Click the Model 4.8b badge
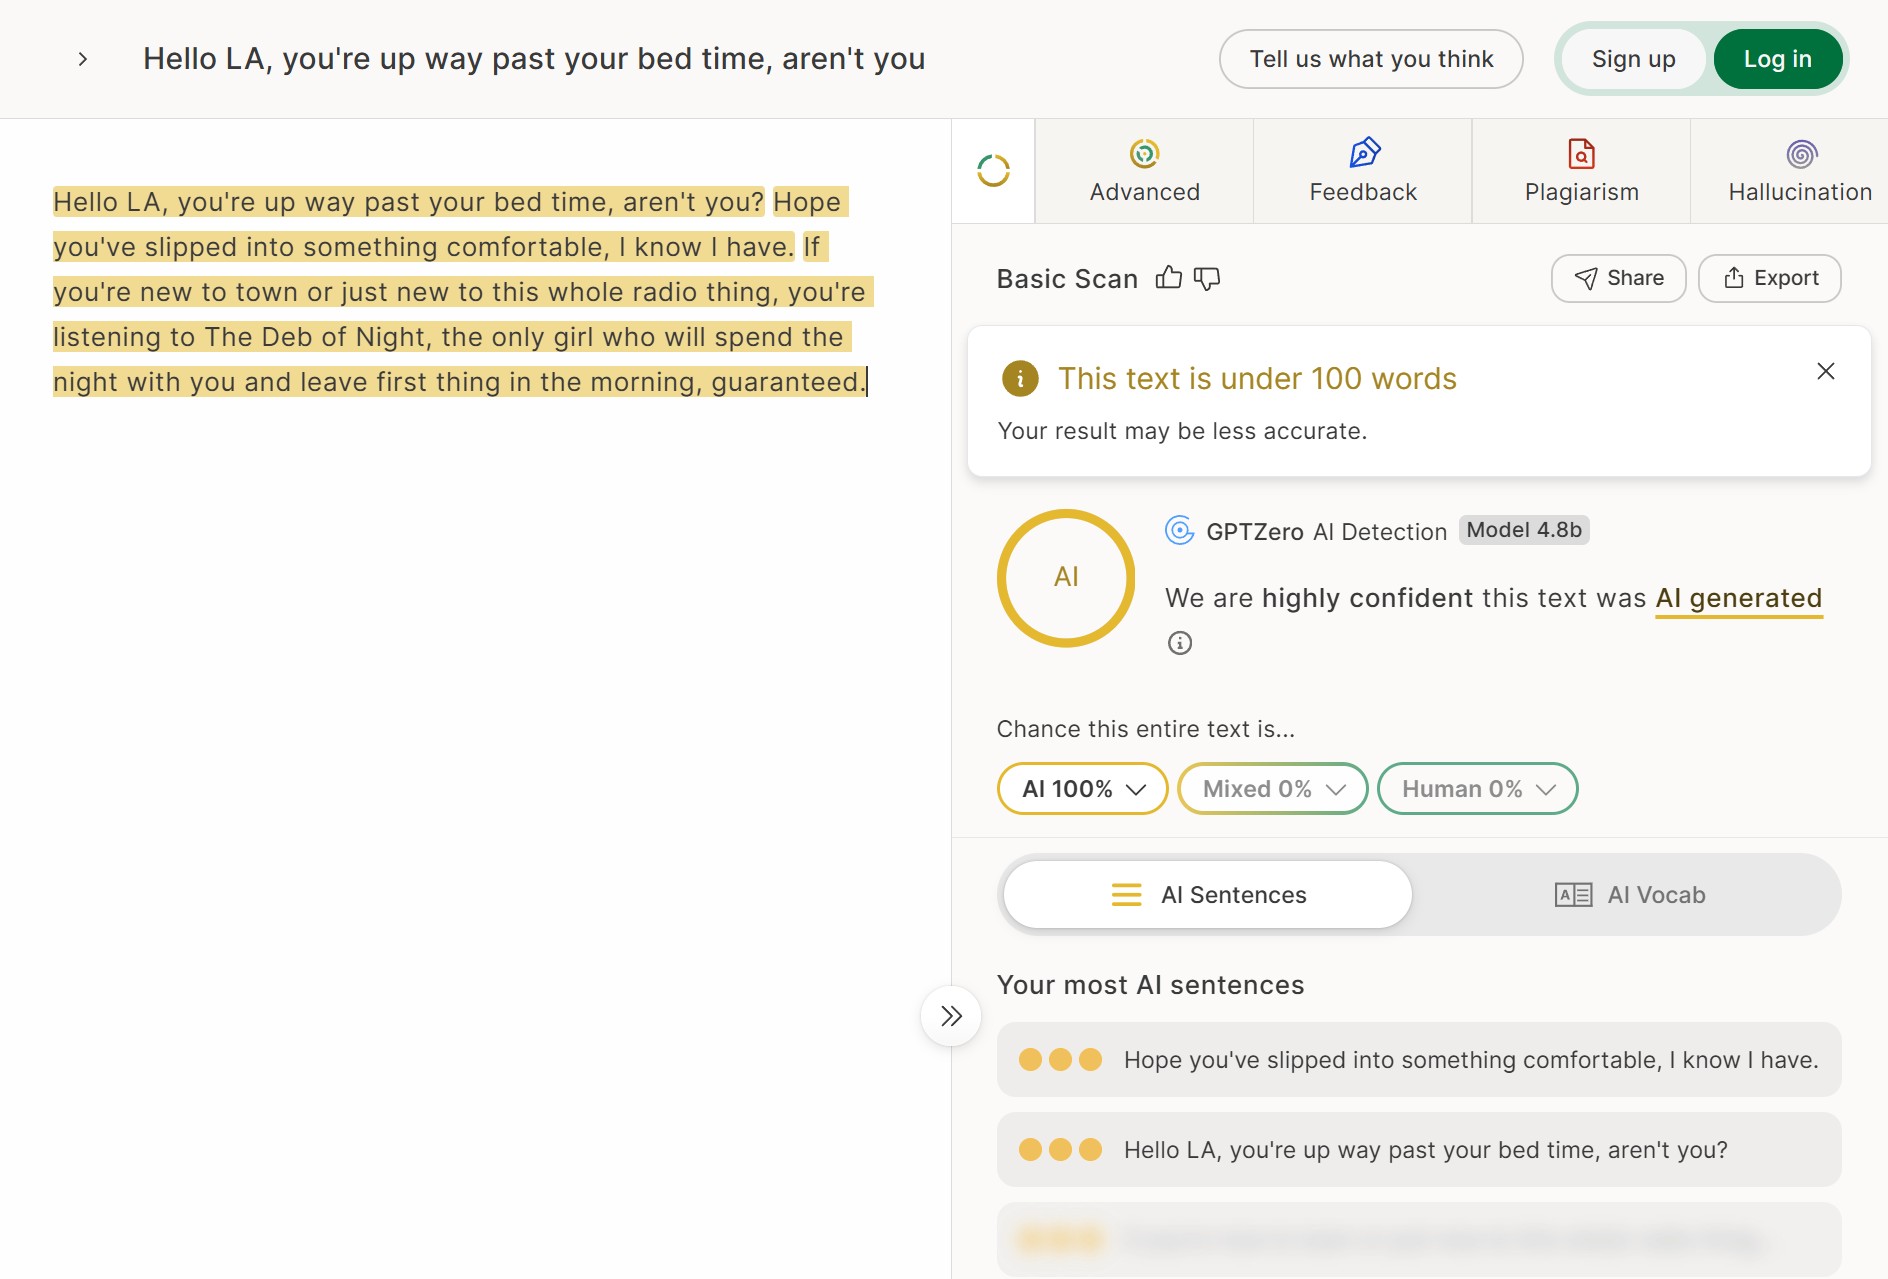The image size is (1888, 1279). click(x=1524, y=530)
